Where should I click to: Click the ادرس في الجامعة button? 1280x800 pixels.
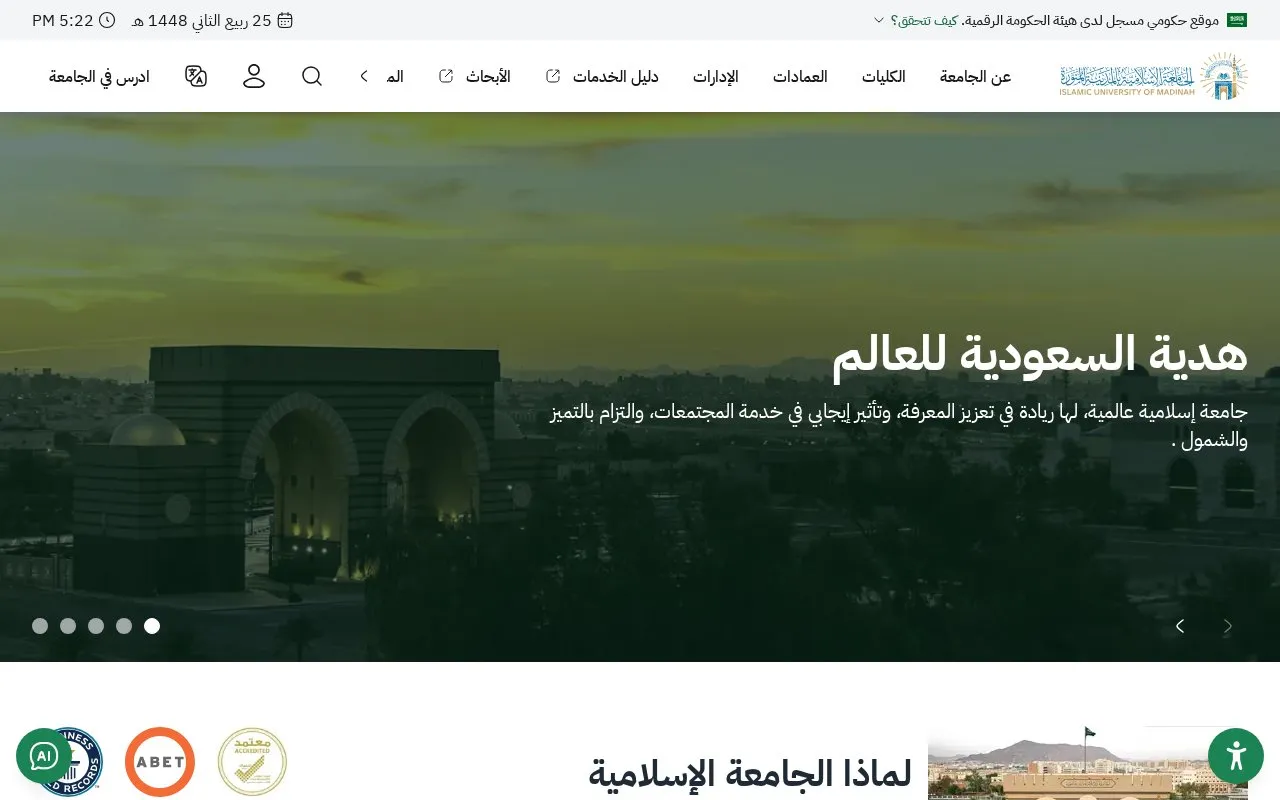pos(99,76)
